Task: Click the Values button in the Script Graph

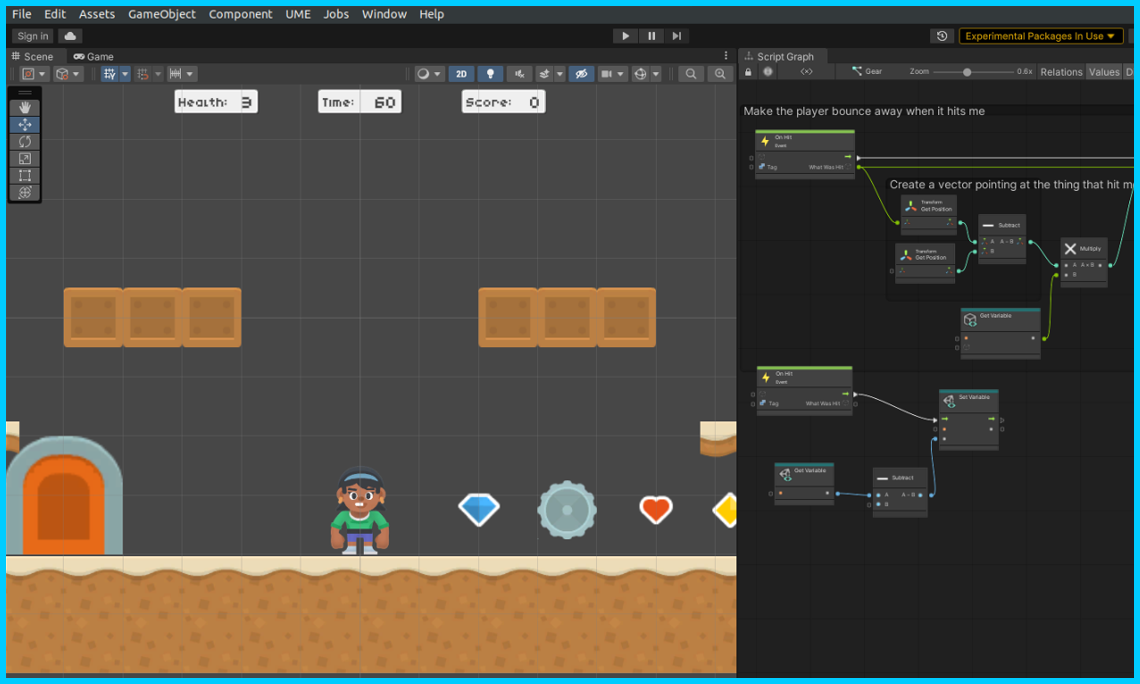Action: point(1104,71)
